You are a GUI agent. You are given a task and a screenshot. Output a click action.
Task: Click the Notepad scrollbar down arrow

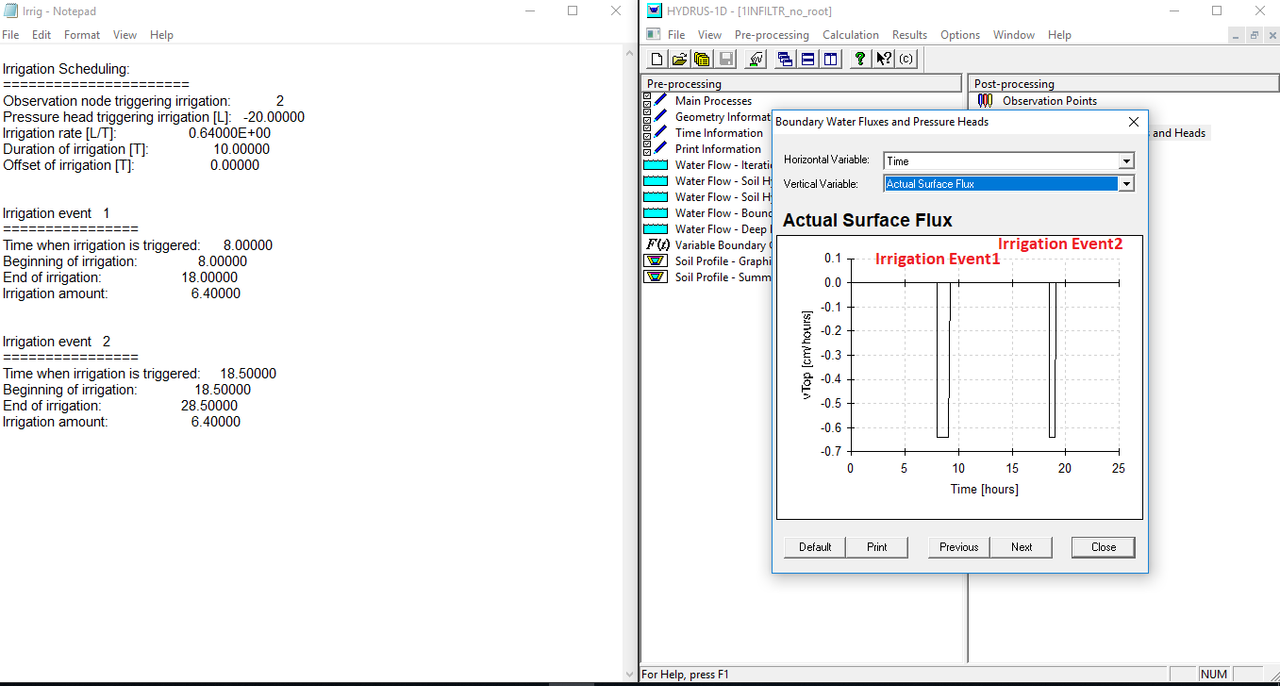pyautogui.click(x=627, y=674)
